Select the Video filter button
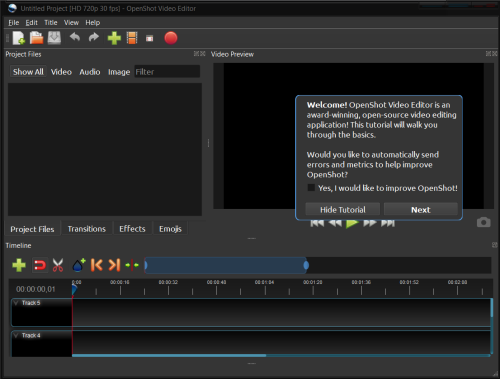The width and height of the screenshot is (500, 379). tap(61, 72)
